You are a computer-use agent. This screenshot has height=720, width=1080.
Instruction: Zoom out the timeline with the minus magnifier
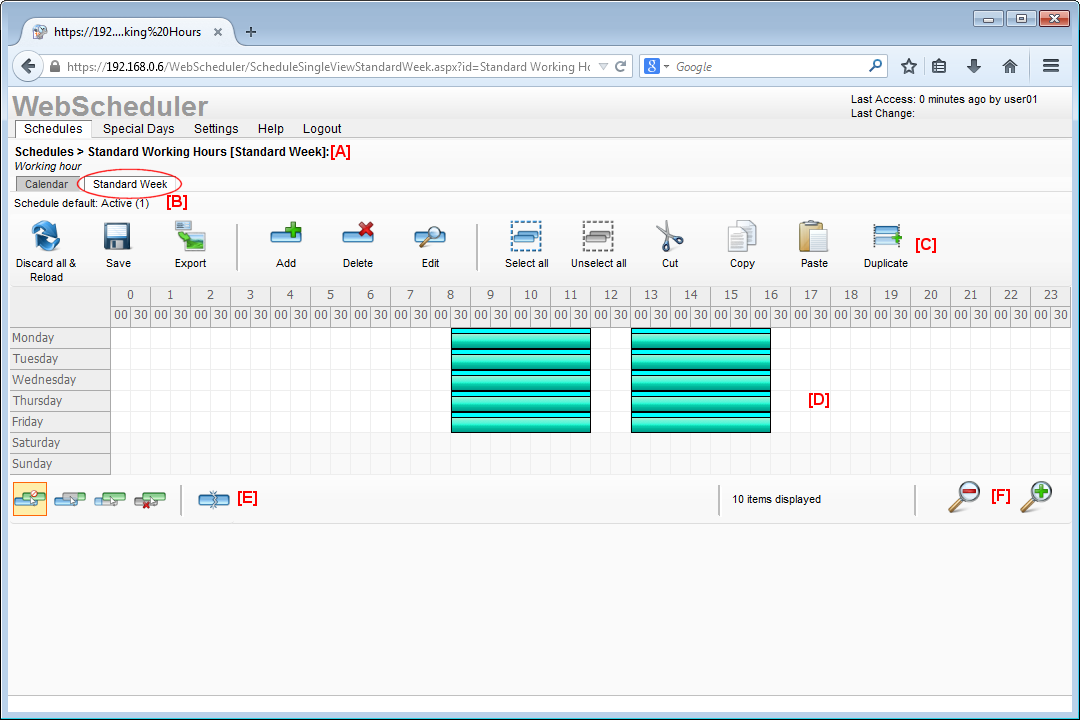click(x=964, y=497)
